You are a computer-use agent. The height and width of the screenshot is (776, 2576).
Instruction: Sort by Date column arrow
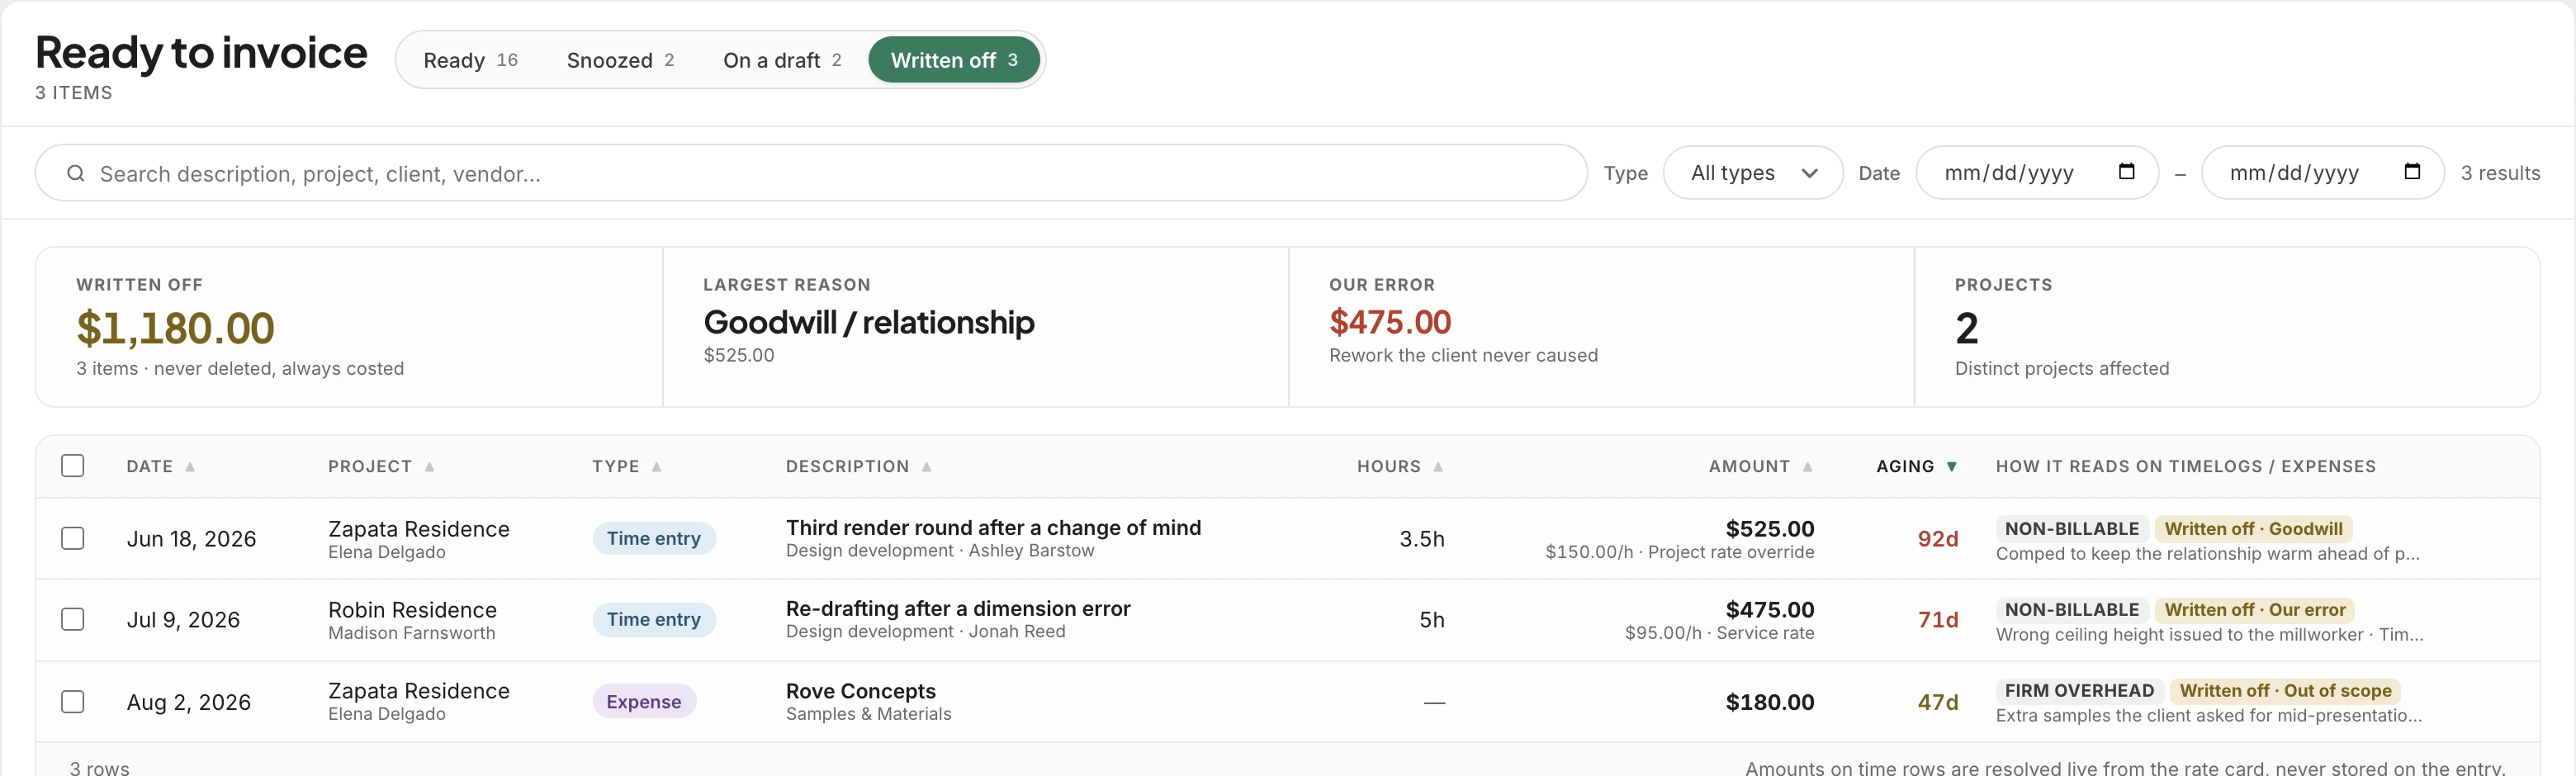coord(190,467)
